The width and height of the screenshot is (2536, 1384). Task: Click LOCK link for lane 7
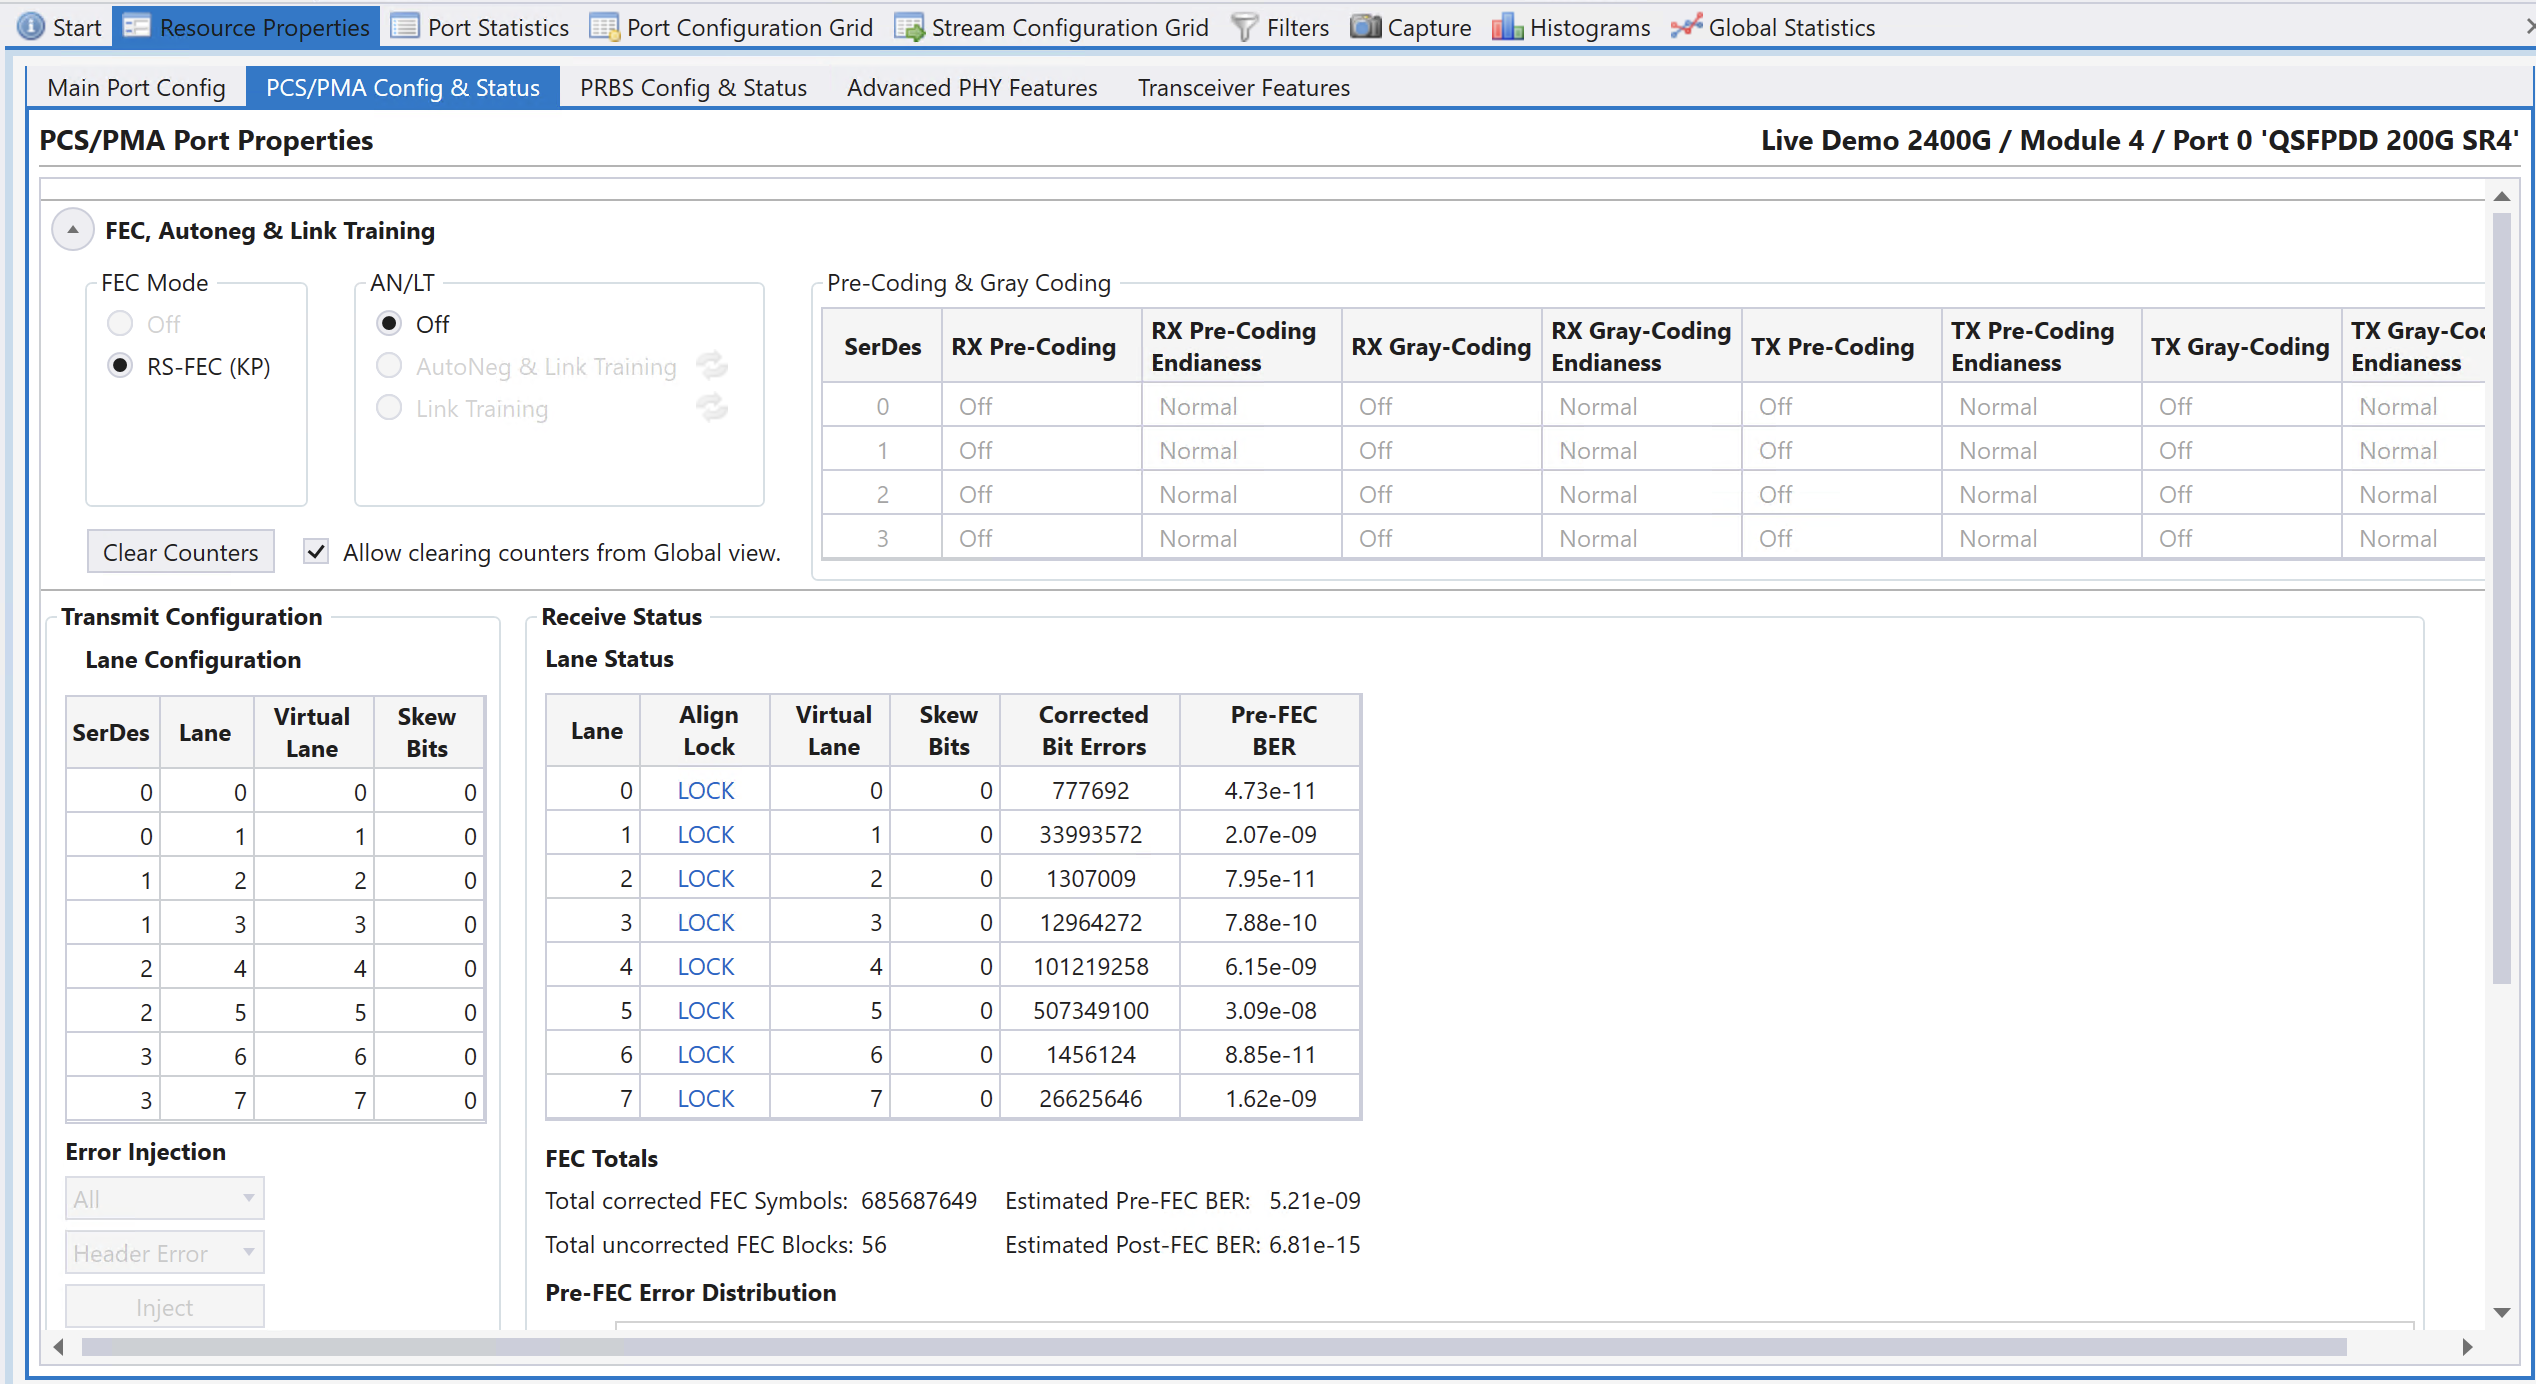point(706,1098)
